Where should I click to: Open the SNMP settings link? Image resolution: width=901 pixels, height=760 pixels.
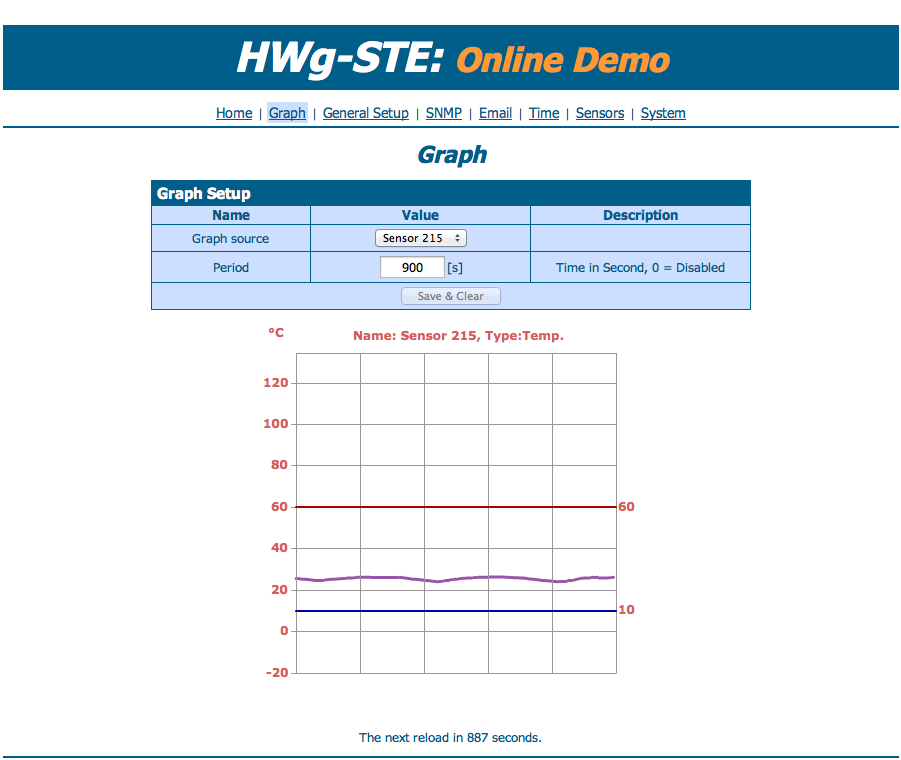[444, 113]
